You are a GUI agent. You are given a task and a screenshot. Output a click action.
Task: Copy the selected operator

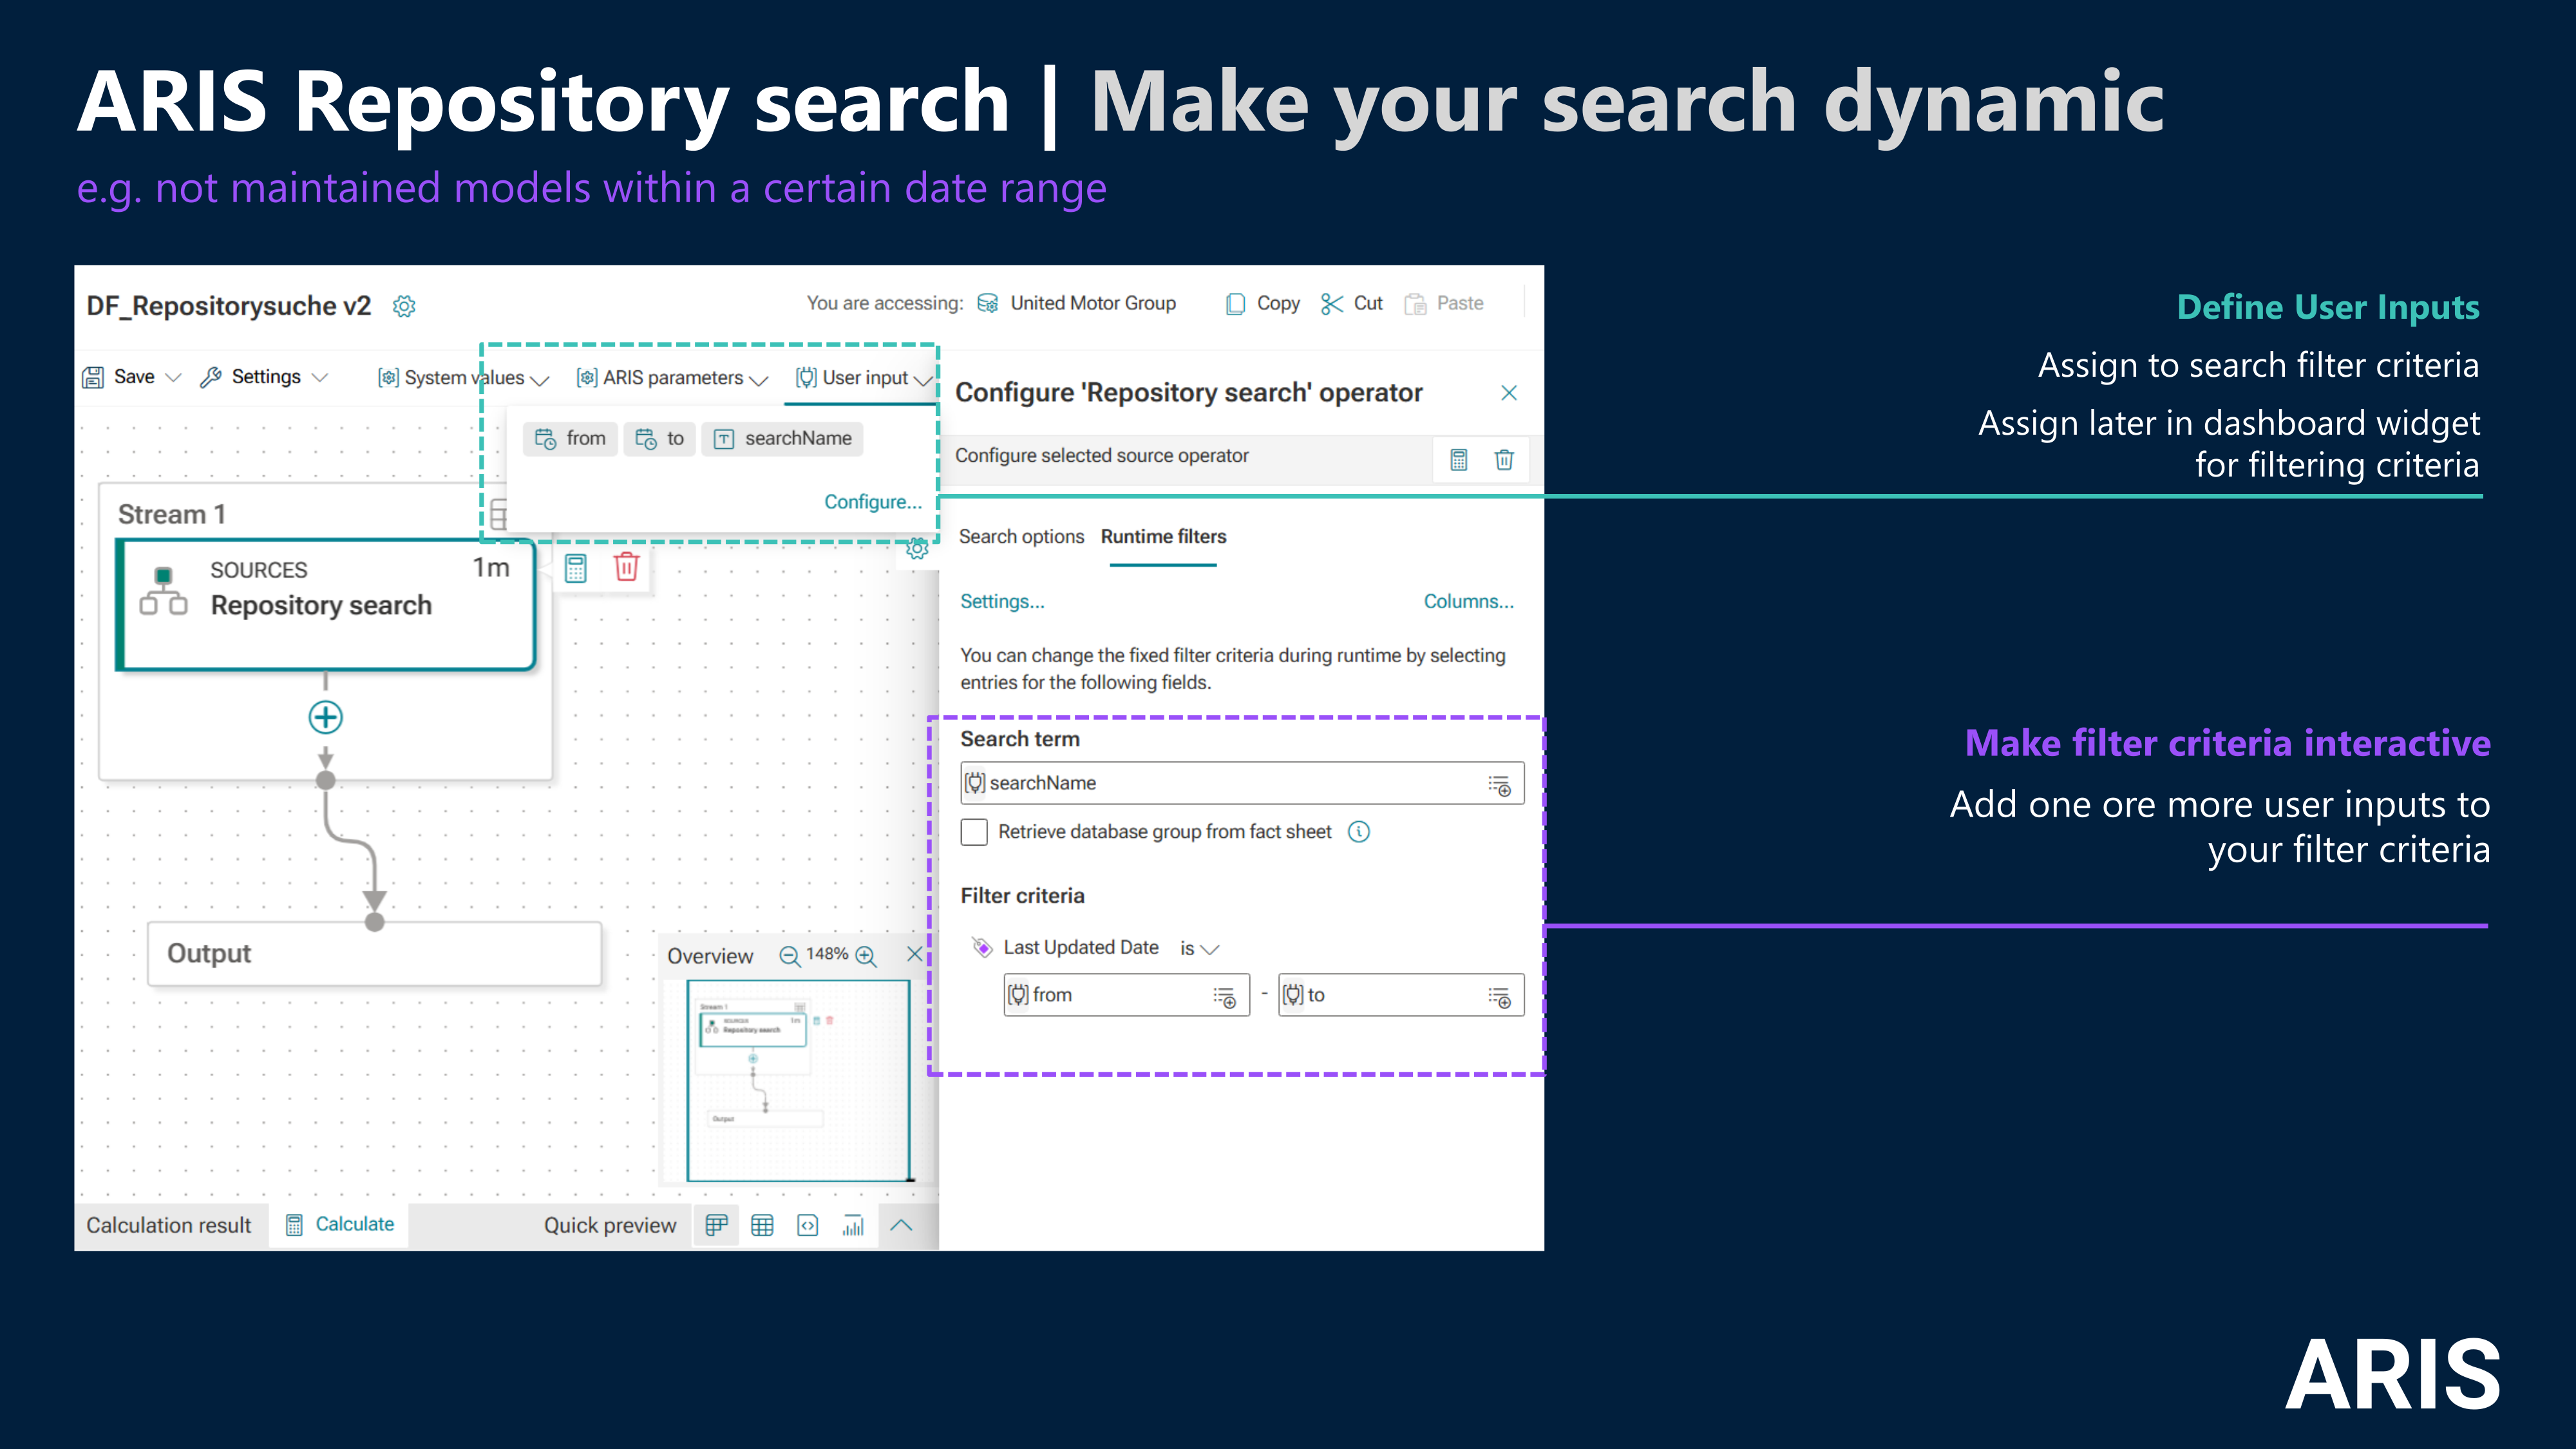[1262, 303]
